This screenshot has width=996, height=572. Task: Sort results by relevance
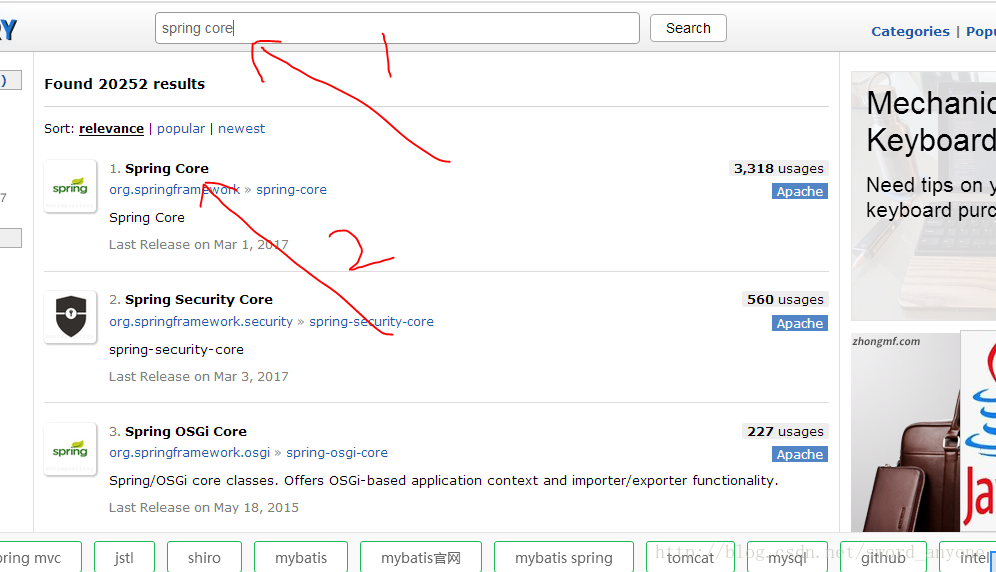[111, 128]
